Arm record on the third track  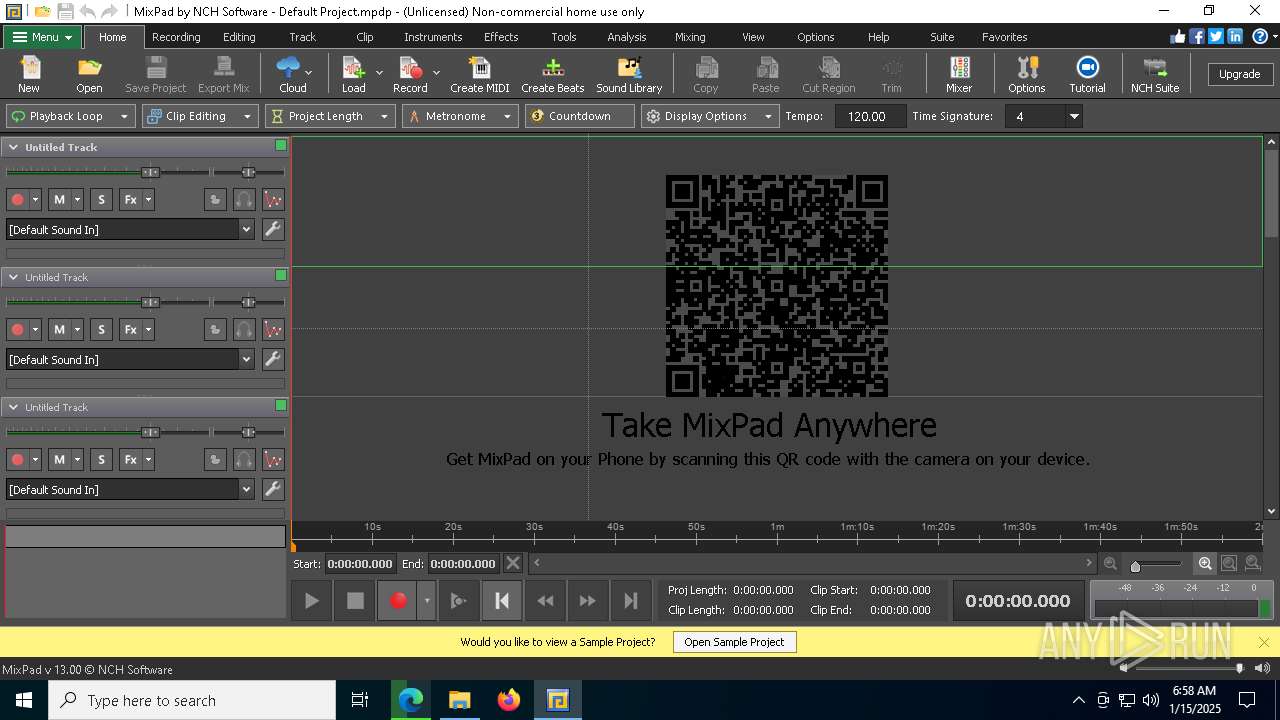[17, 459]
